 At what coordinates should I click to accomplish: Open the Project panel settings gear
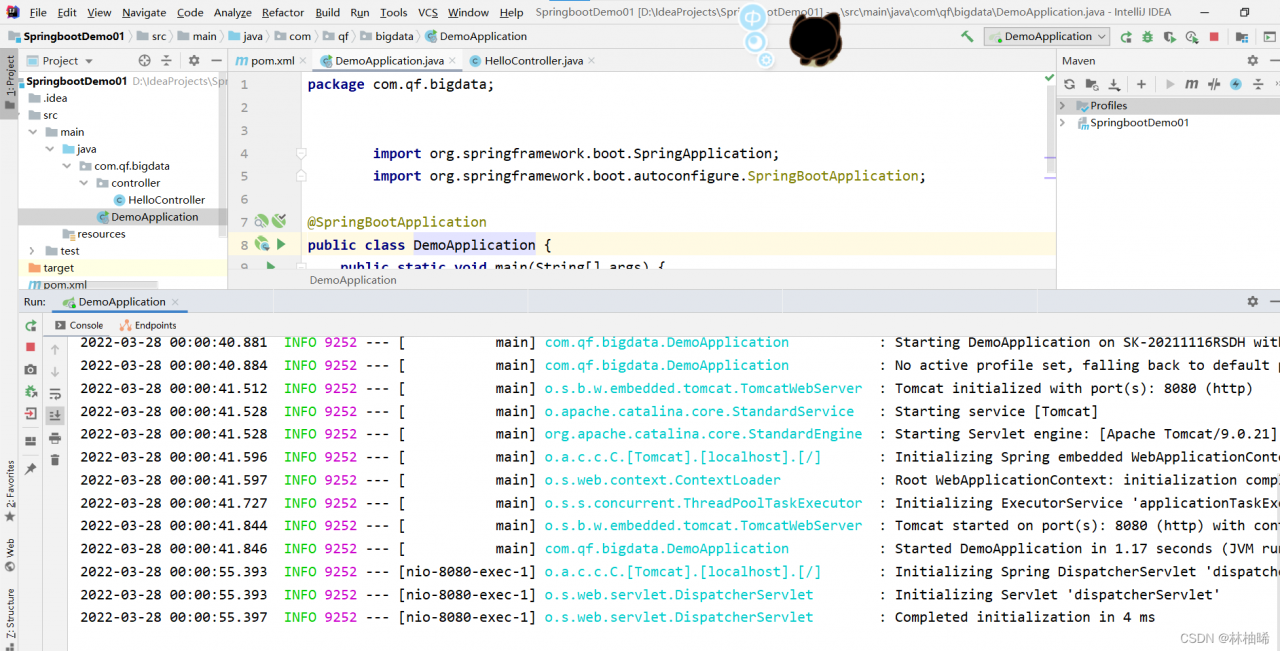click(194, 61)
